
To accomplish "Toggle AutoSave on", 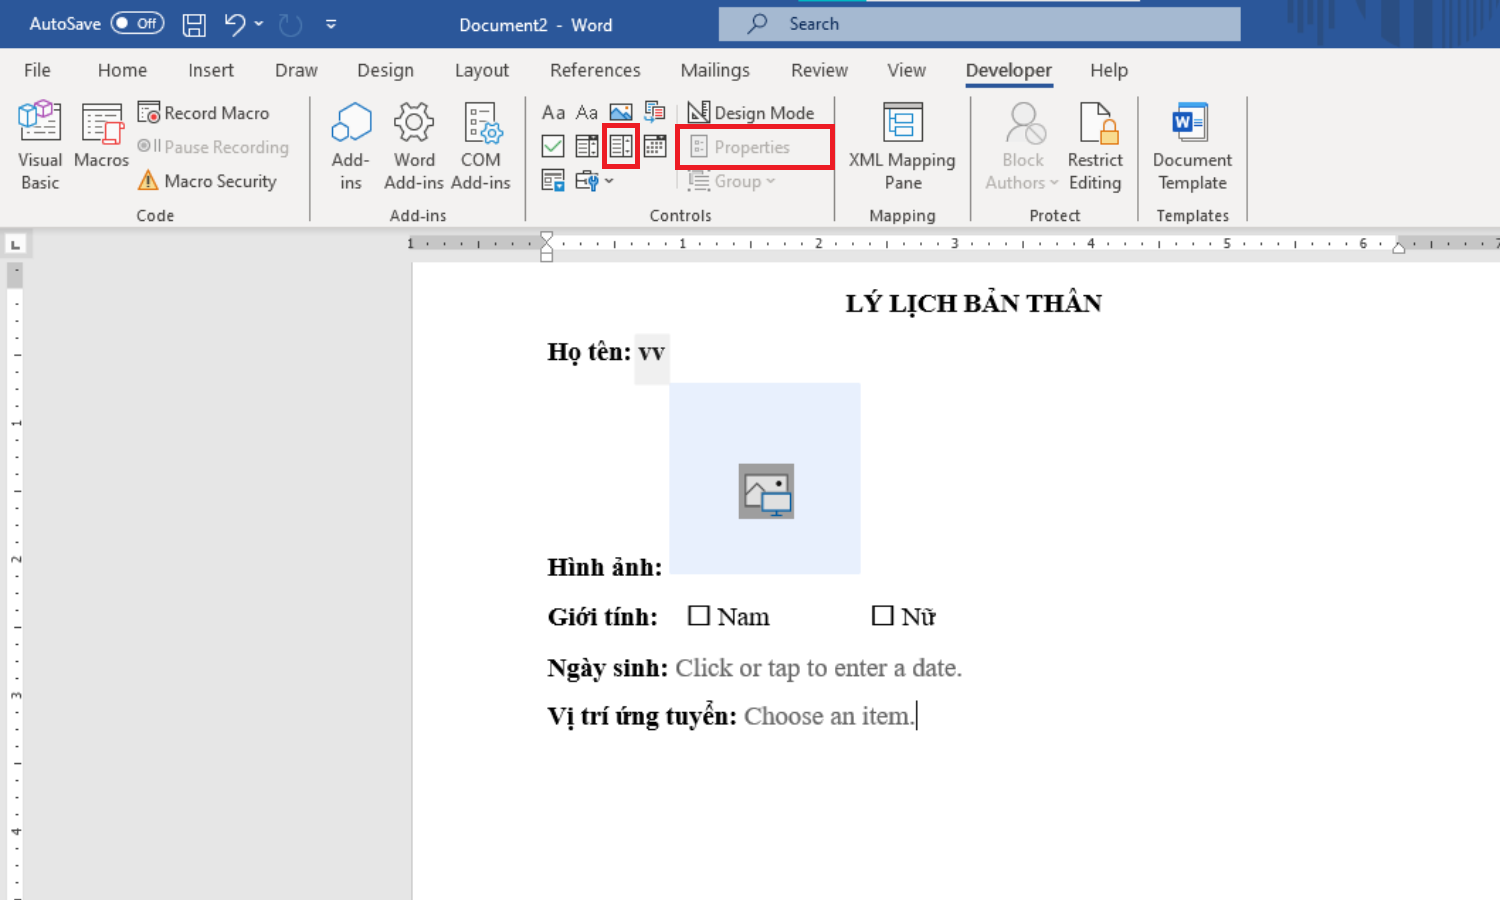I will pyautogui.click(x=135, y=23).
